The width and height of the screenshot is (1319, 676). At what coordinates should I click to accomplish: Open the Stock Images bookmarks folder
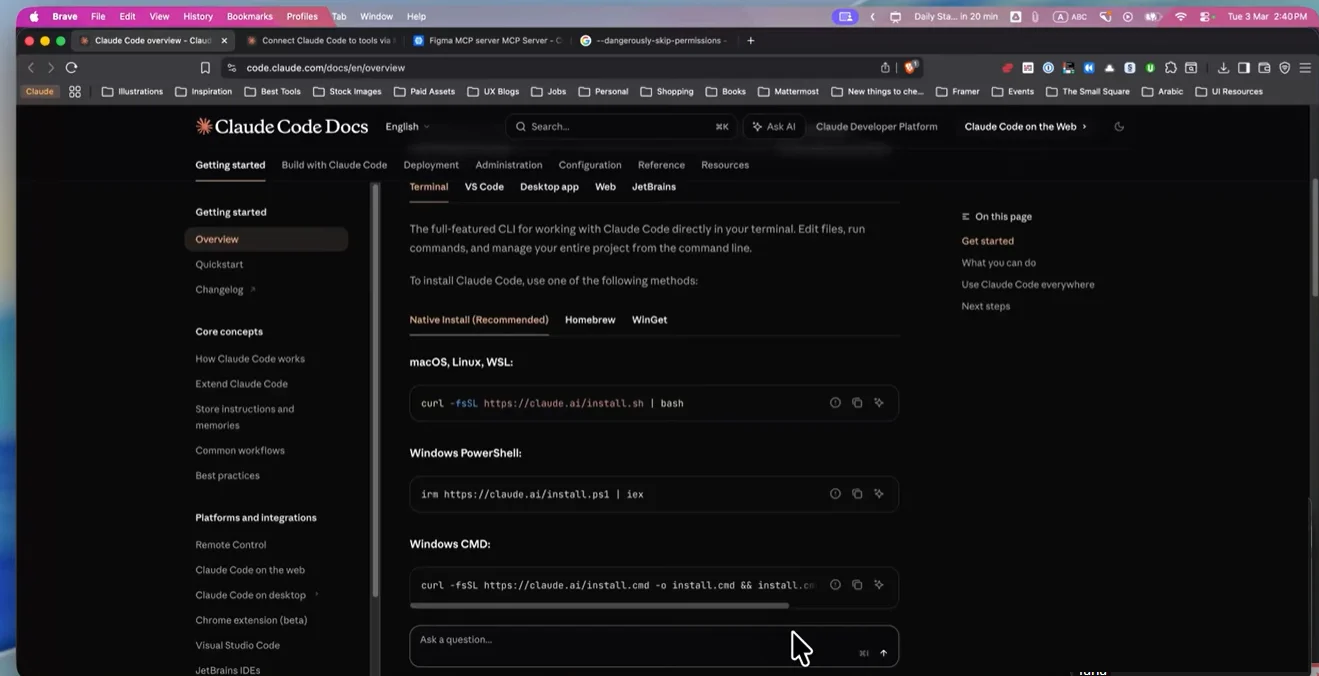pyautogui.click(x=348, y=91)
